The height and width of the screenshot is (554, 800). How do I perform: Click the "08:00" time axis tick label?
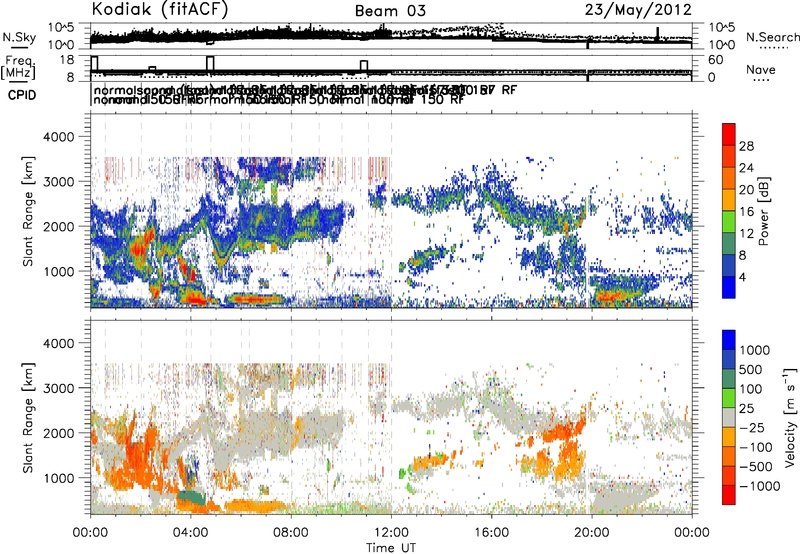click(x=291, y=533)
